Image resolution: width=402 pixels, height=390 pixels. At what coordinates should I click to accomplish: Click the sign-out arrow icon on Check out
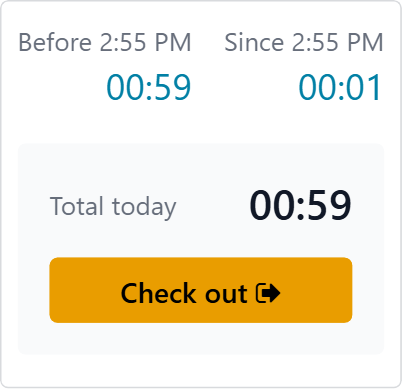[x=268, y=293]
